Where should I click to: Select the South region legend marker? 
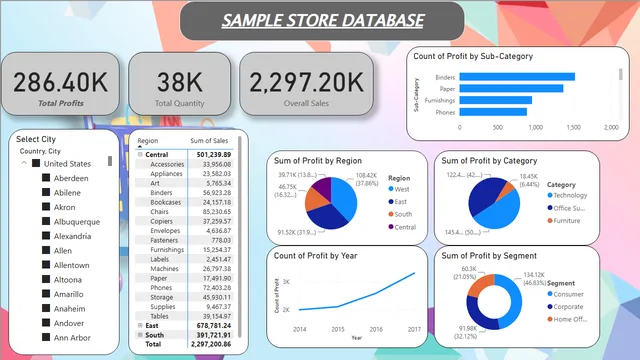(391, 214)
